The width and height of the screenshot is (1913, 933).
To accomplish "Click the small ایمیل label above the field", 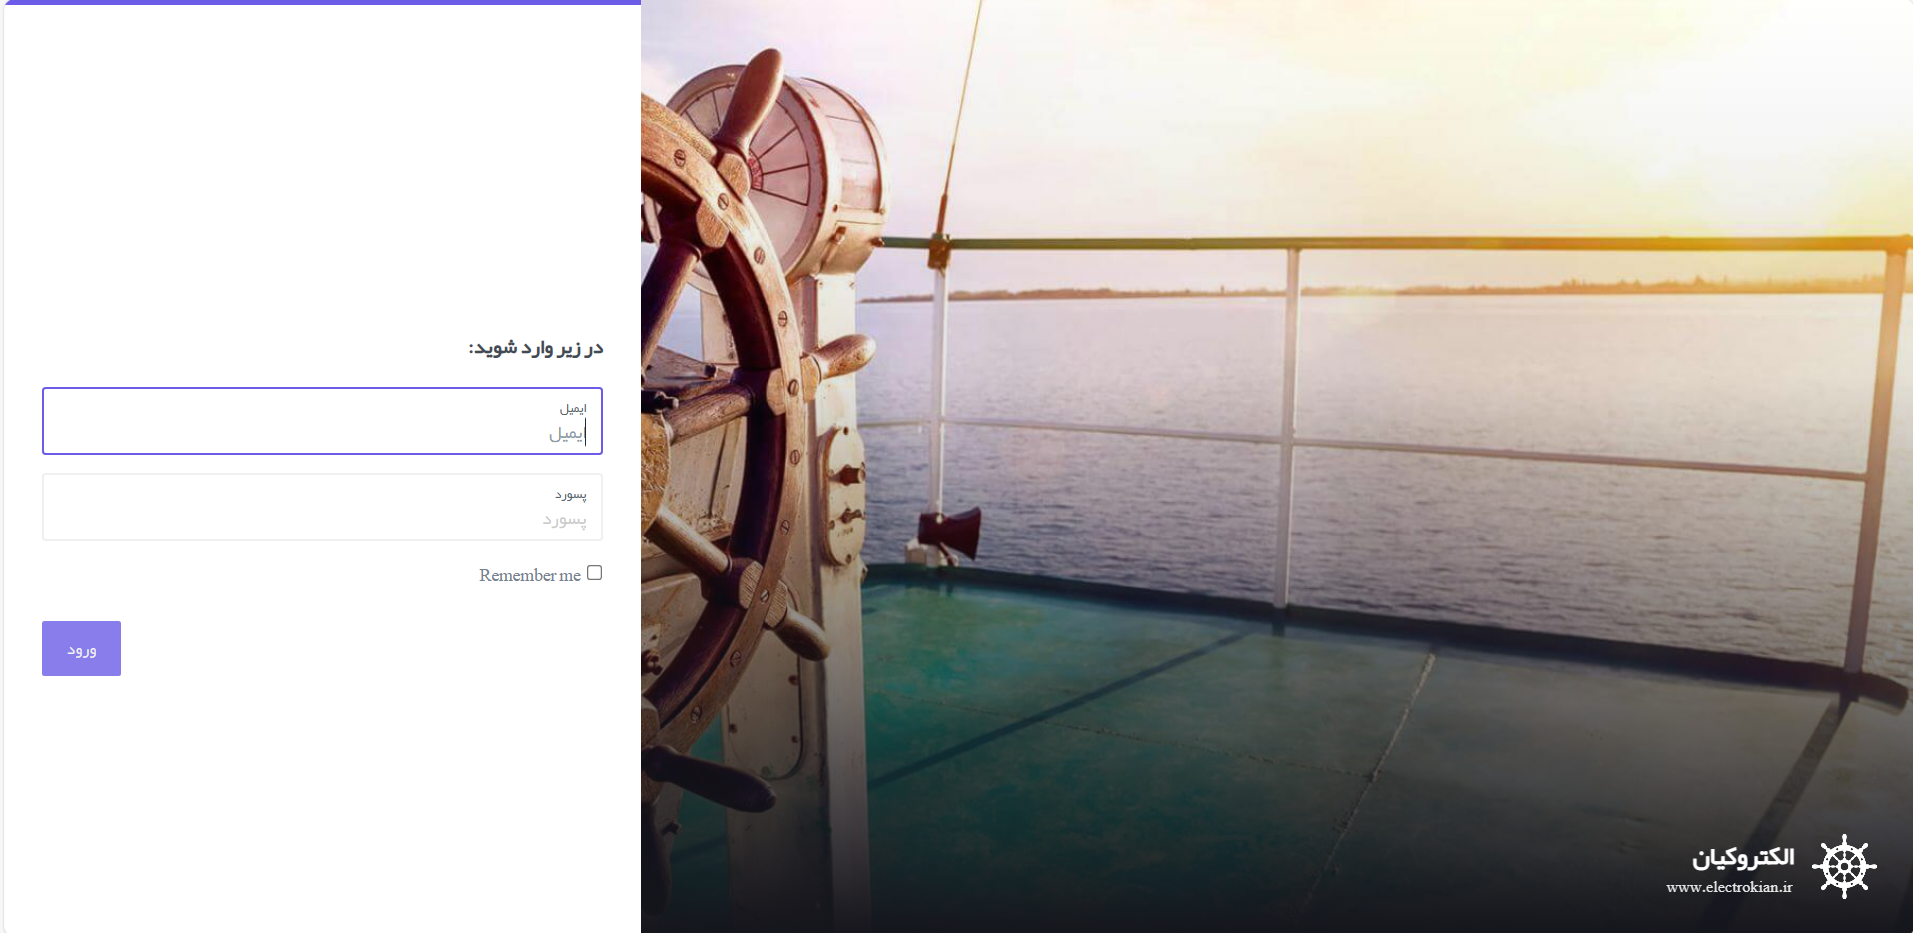I will (573, 408).
